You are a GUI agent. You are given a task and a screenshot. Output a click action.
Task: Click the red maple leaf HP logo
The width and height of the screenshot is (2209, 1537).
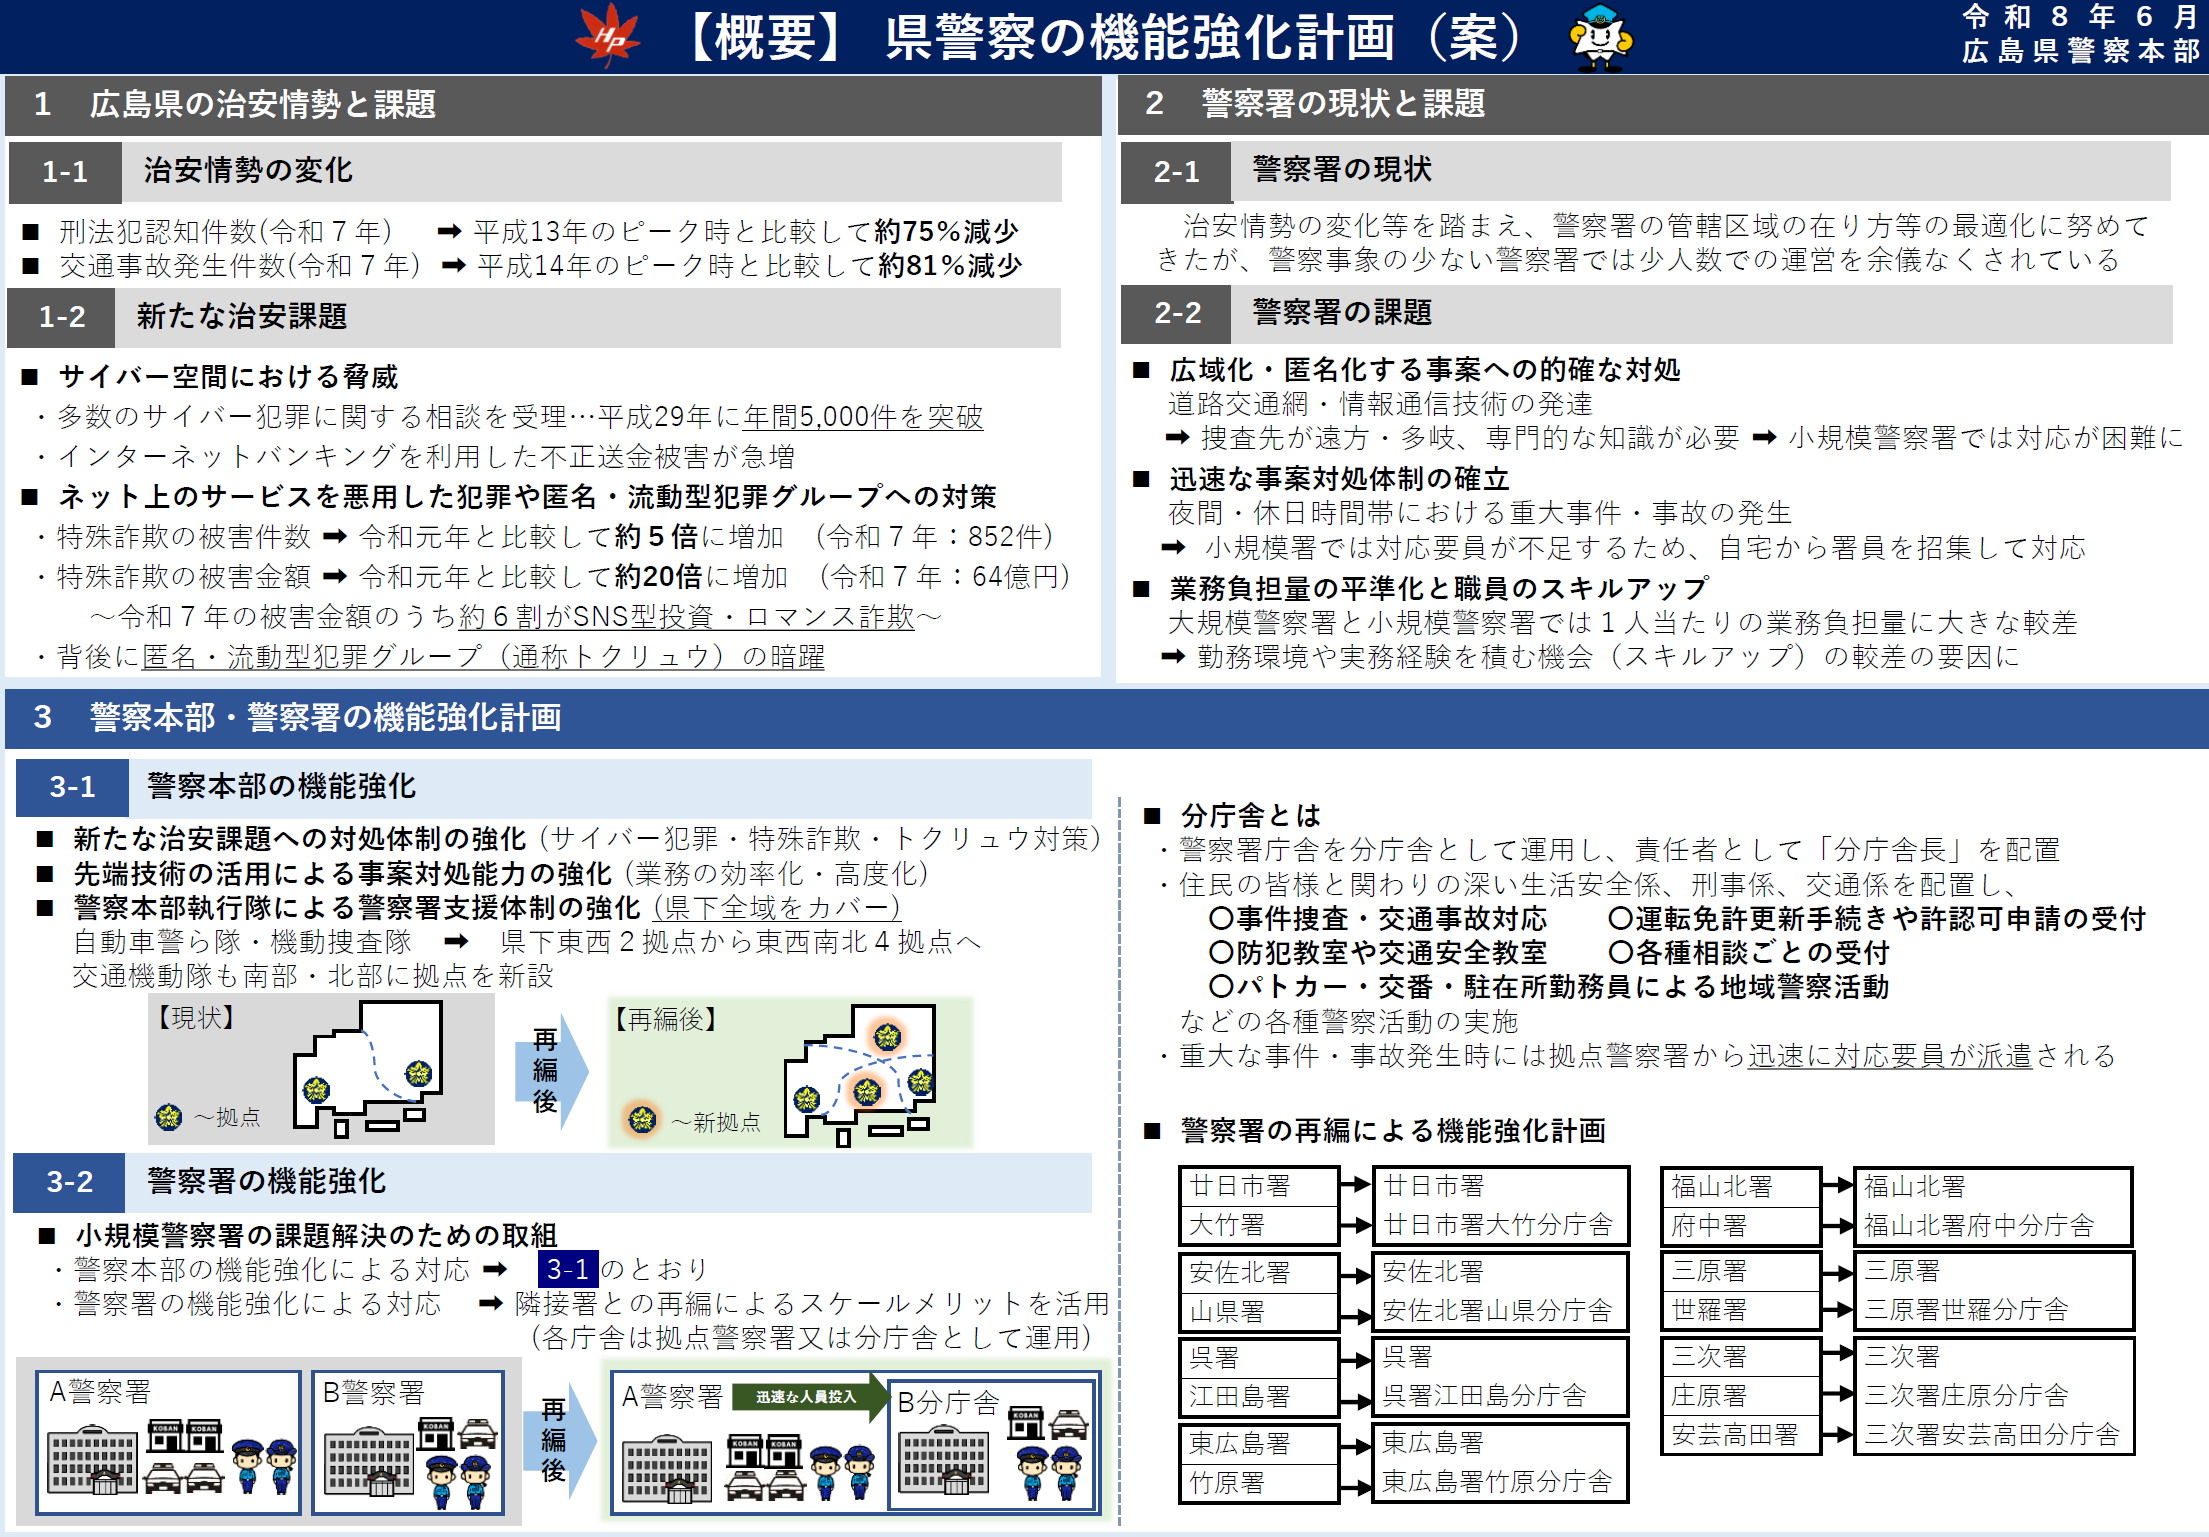608,36
